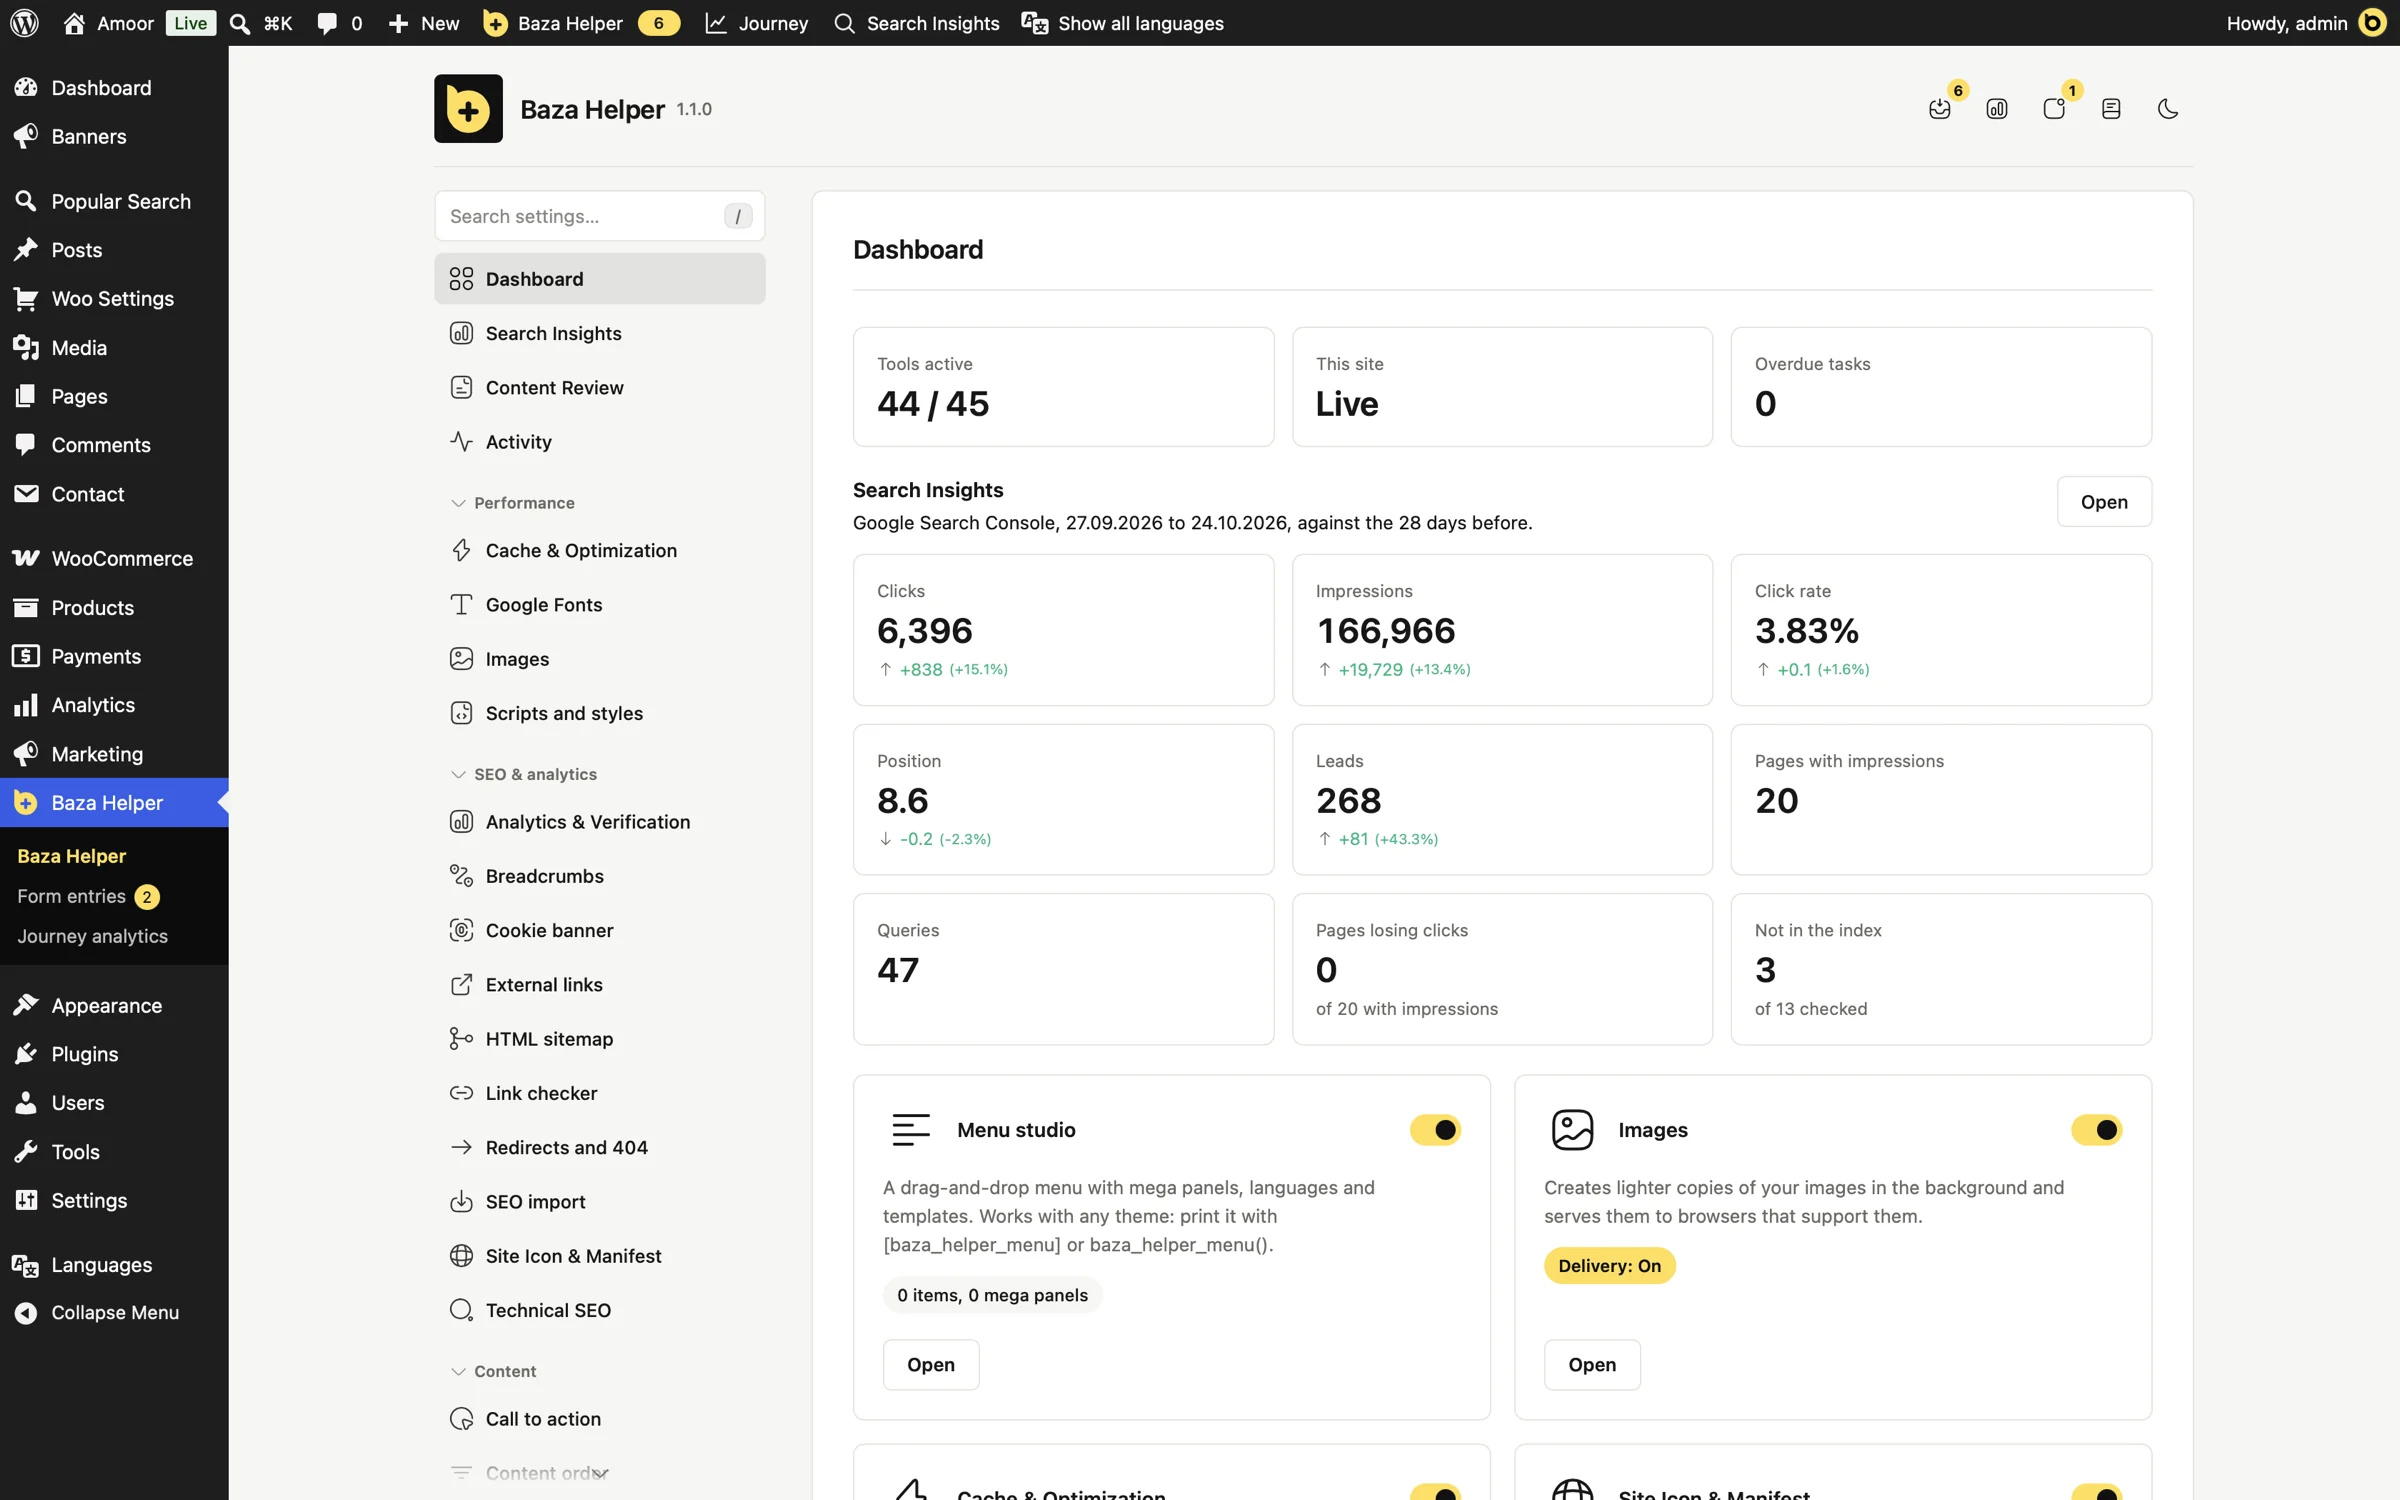2400x1500 pixels.
Task: Open Form entries submenu item
Action: pos(88,896)
